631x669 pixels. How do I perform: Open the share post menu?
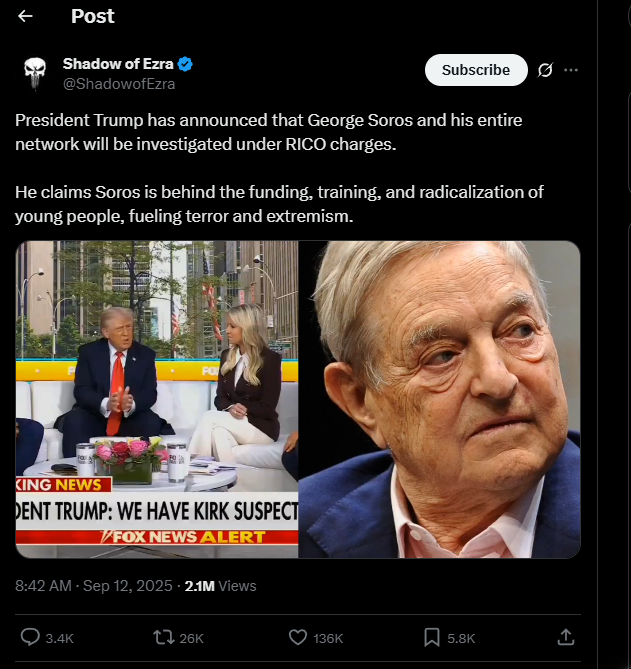pos(565,637)
